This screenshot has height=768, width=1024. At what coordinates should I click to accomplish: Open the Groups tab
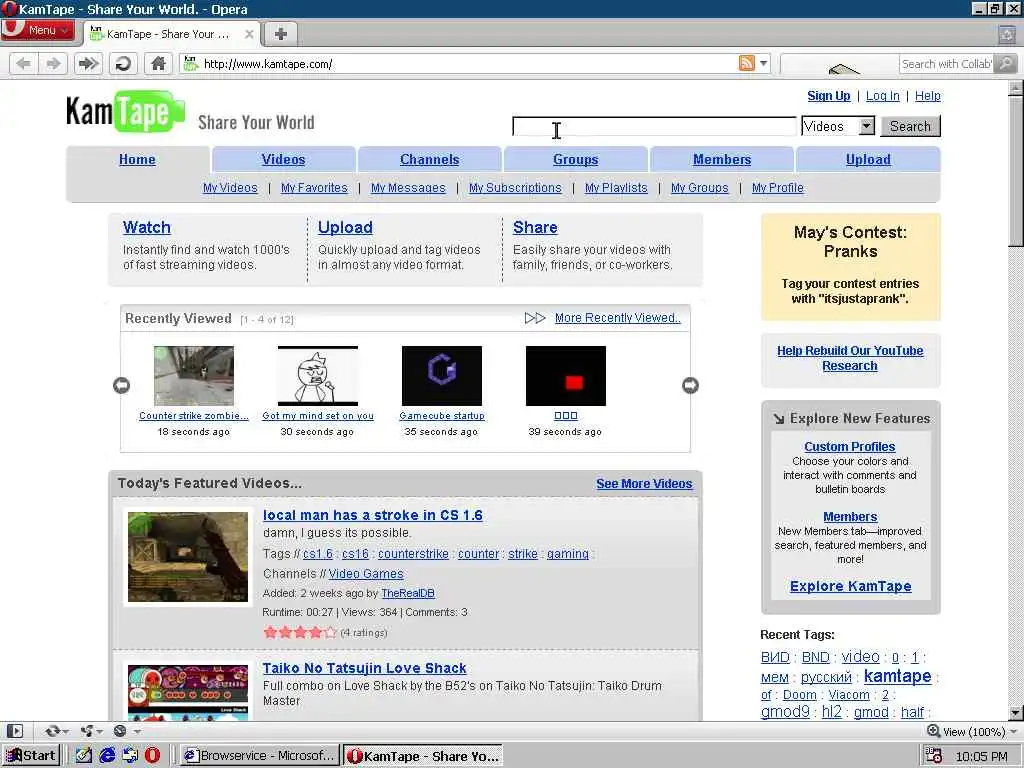point(575,159)
